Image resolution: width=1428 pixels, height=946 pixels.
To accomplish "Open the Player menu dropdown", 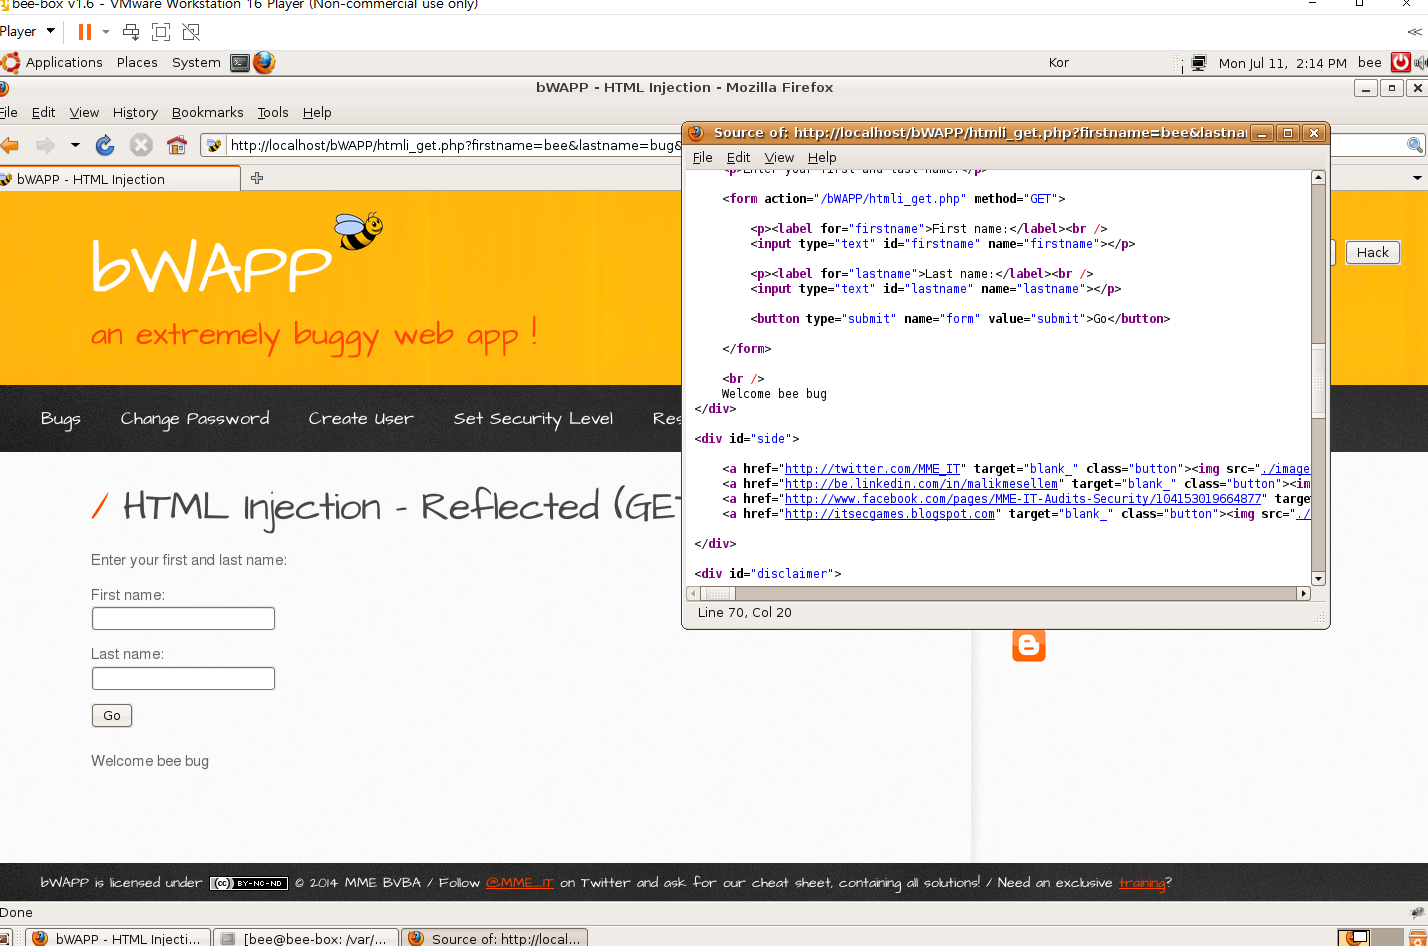I will (x=27, y=32).
